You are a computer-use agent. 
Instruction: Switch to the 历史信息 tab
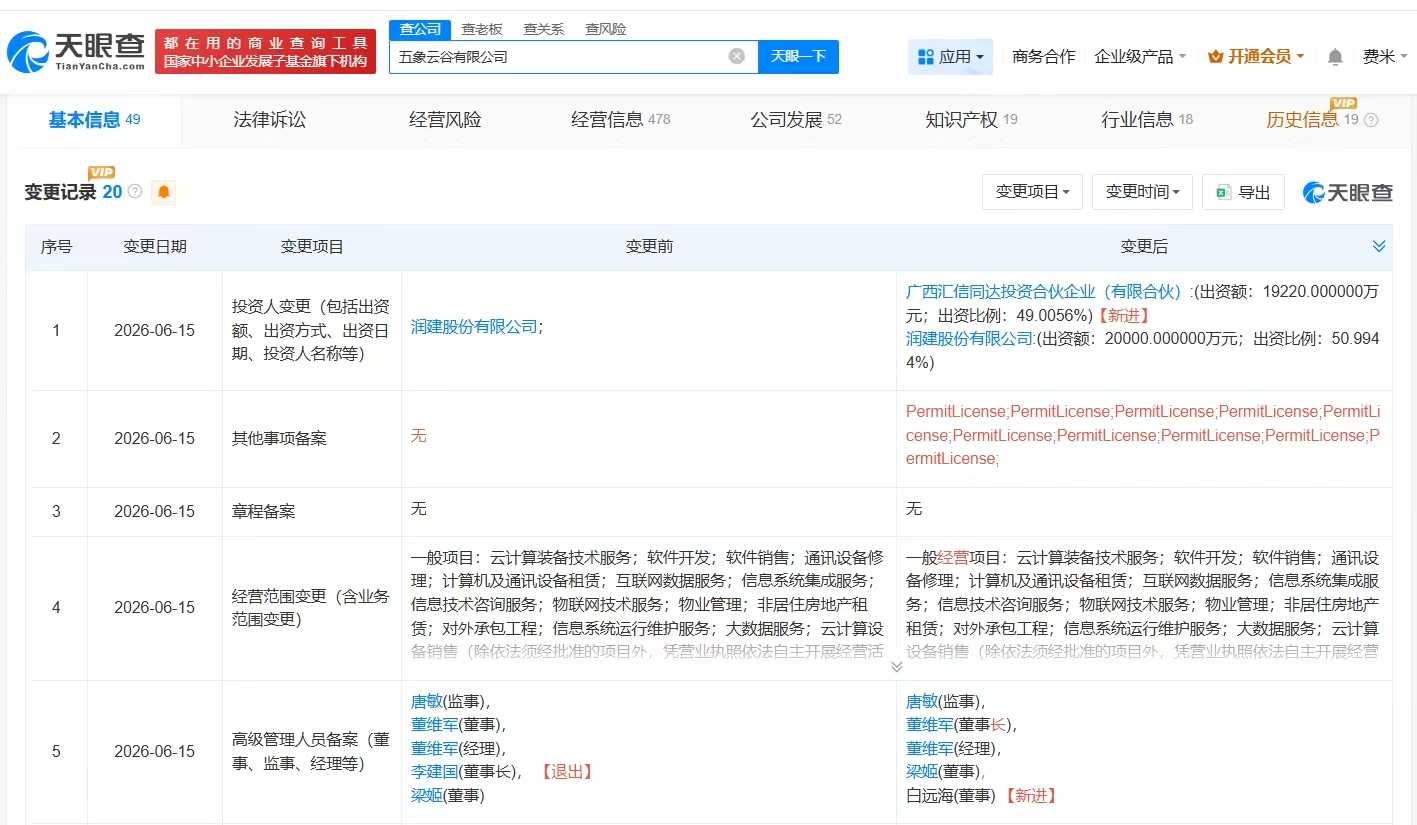[x=1312, y=120]
